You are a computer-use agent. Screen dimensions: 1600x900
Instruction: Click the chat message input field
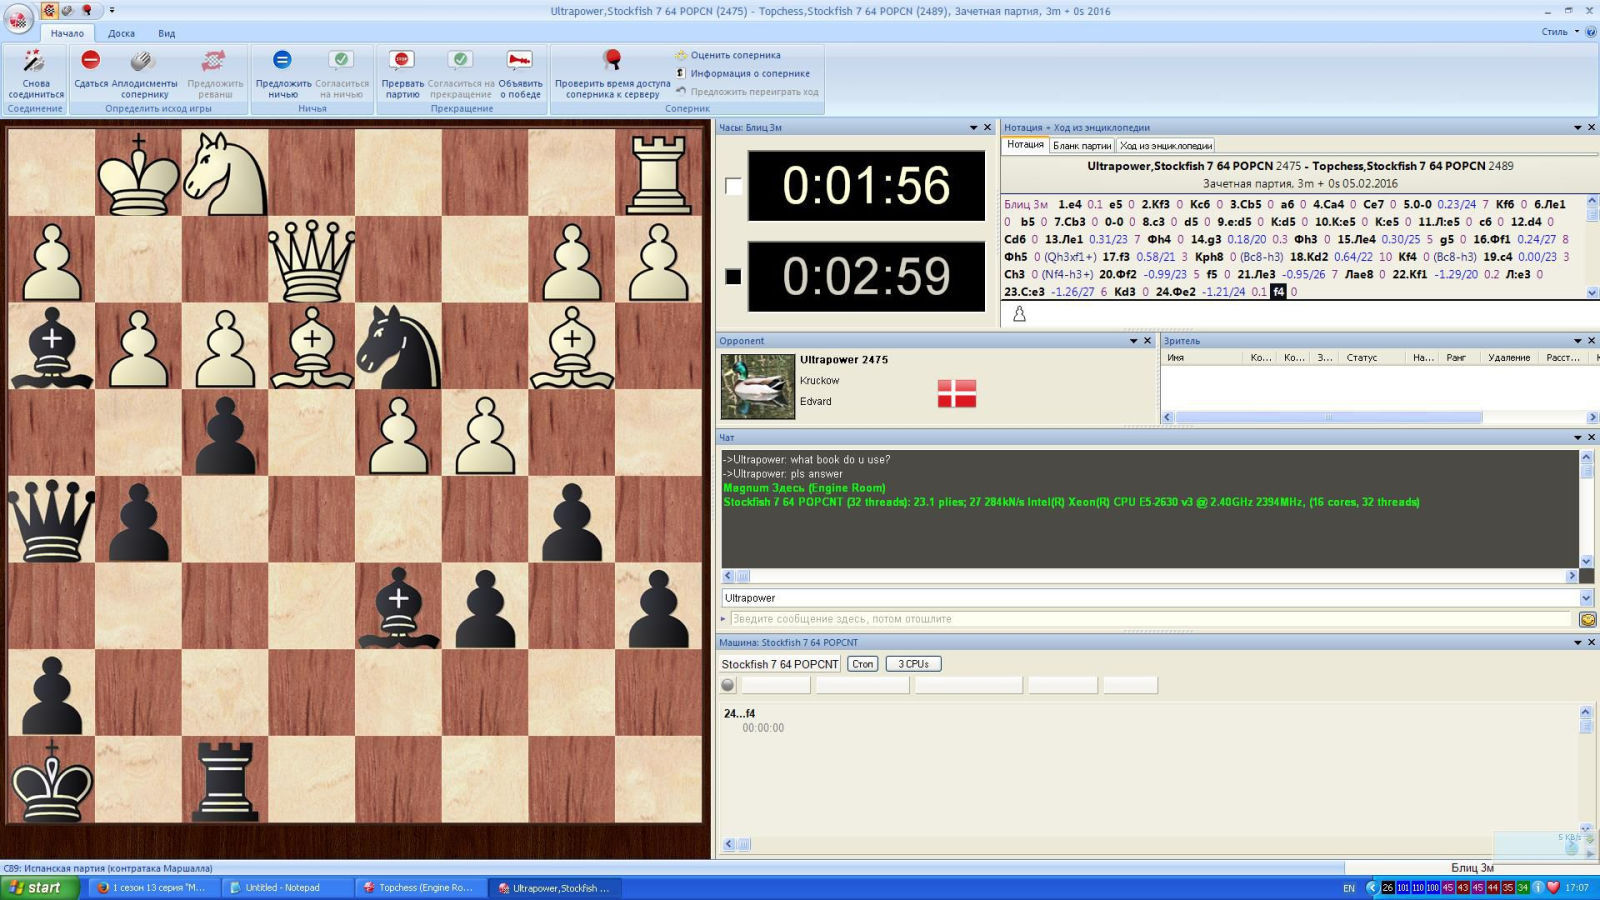pos(1151,619)
